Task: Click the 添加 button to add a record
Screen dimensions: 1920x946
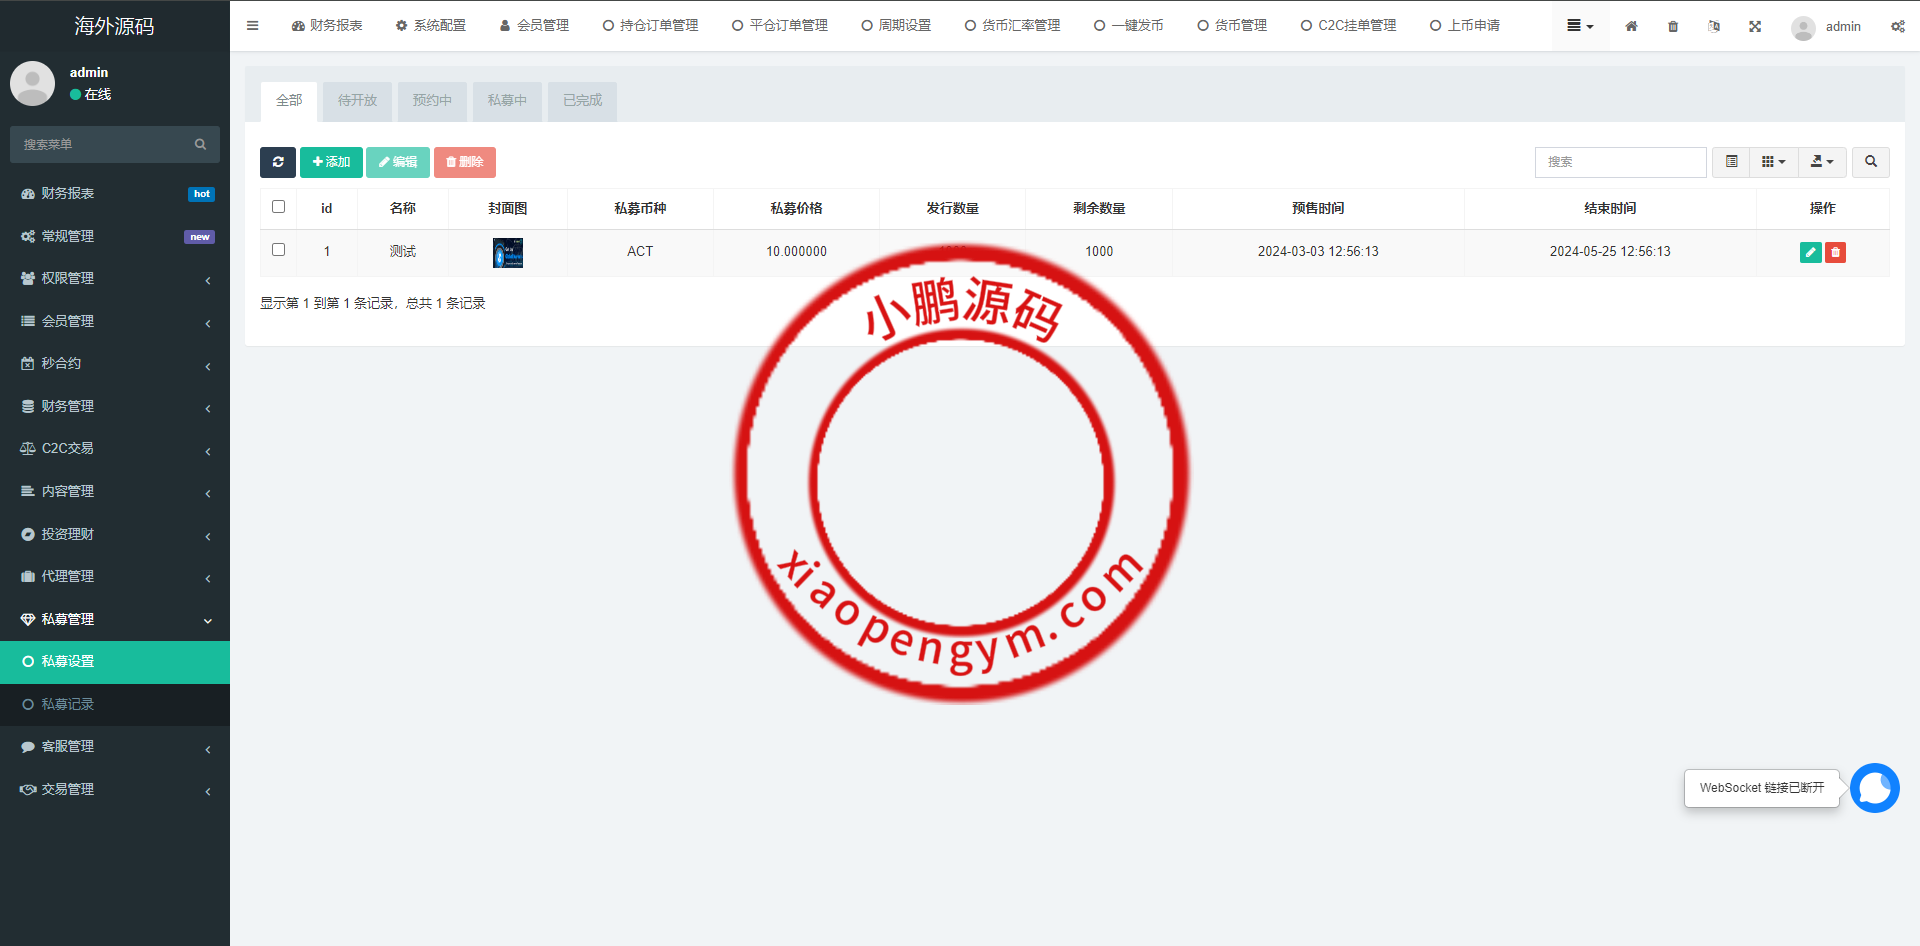Action: 331,162
